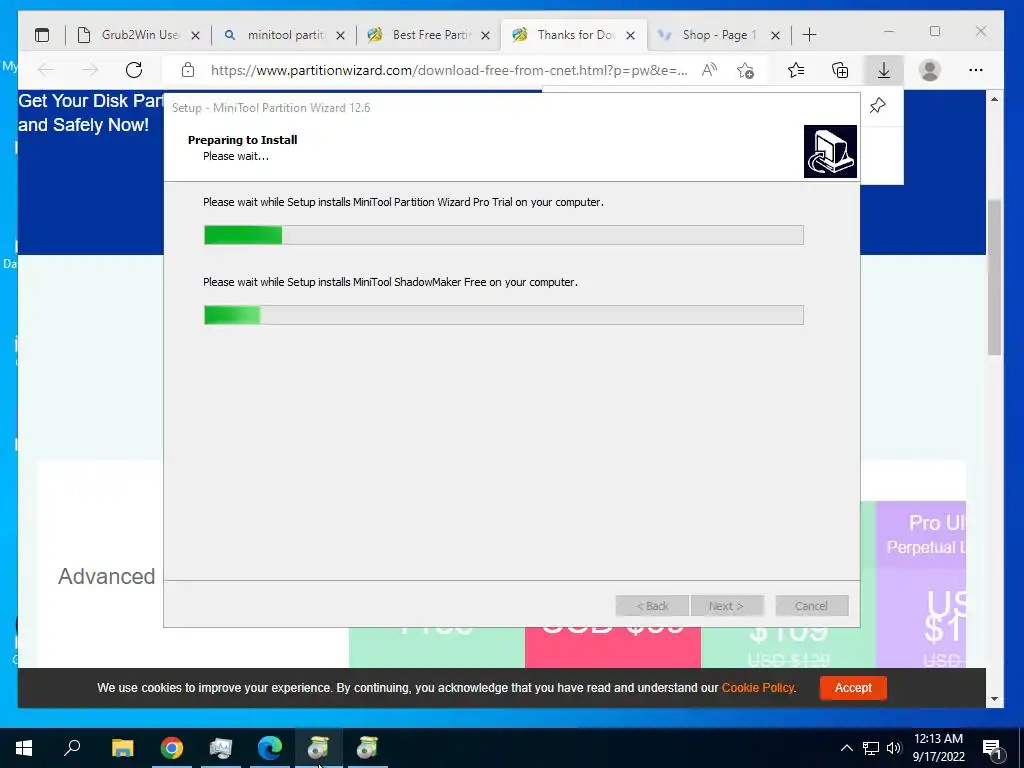
Task: Open the clock and calendar flyout
Action: (x=938, y=748)
